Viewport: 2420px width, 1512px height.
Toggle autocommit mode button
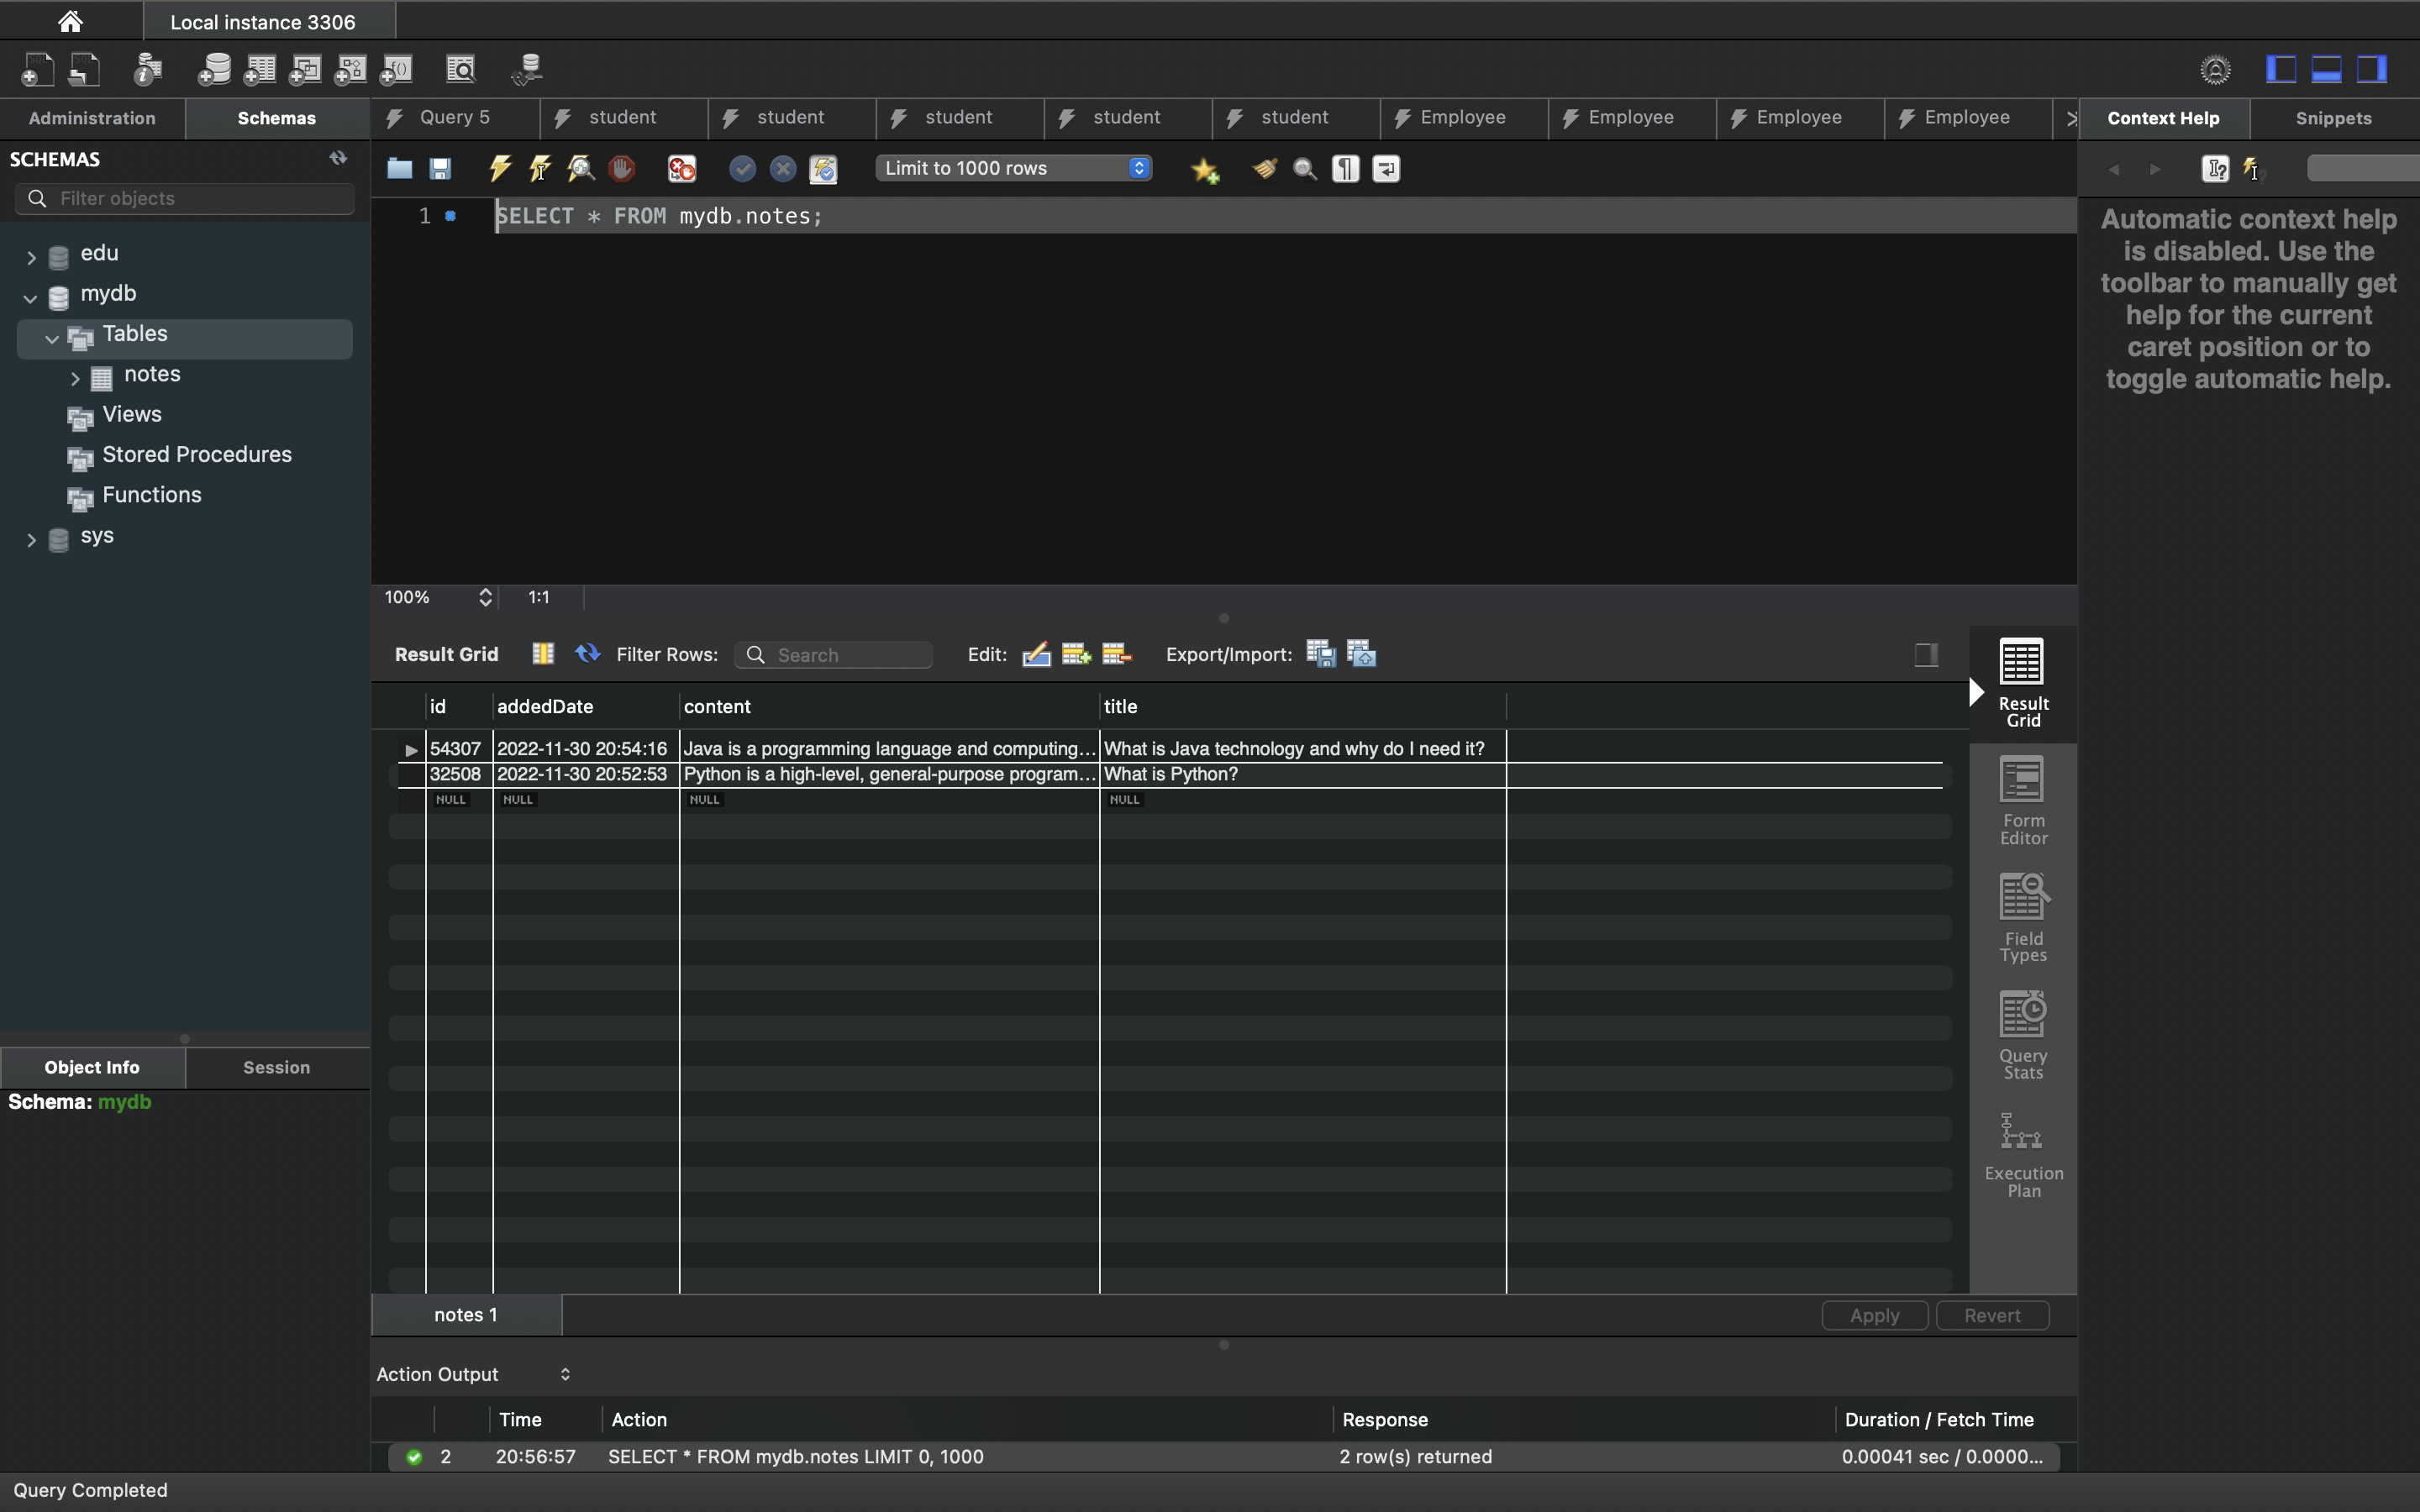click(823, 169)
